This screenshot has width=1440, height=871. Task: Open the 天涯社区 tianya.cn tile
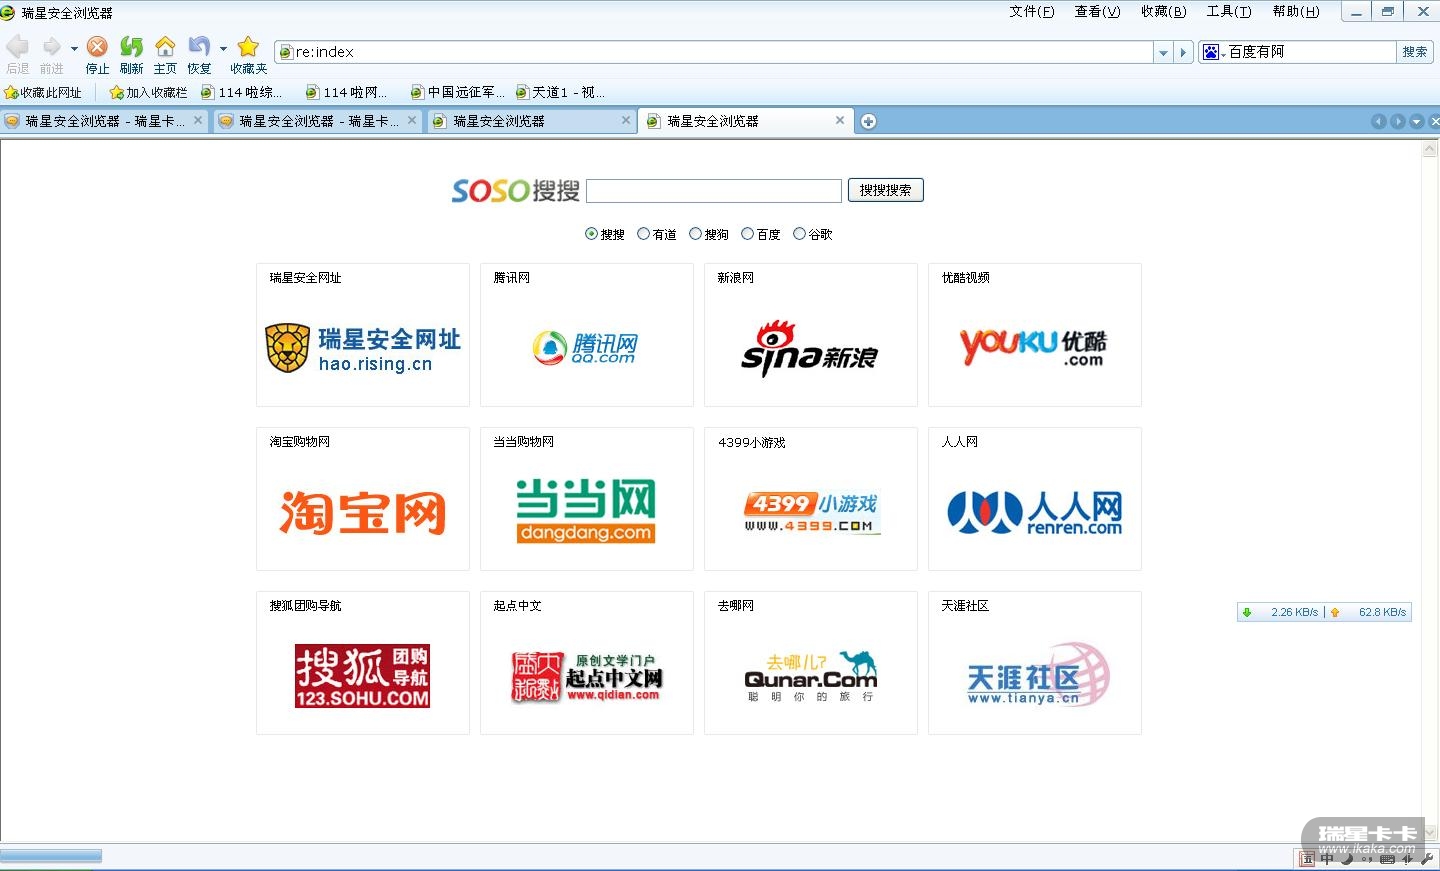pos(1035,663)
